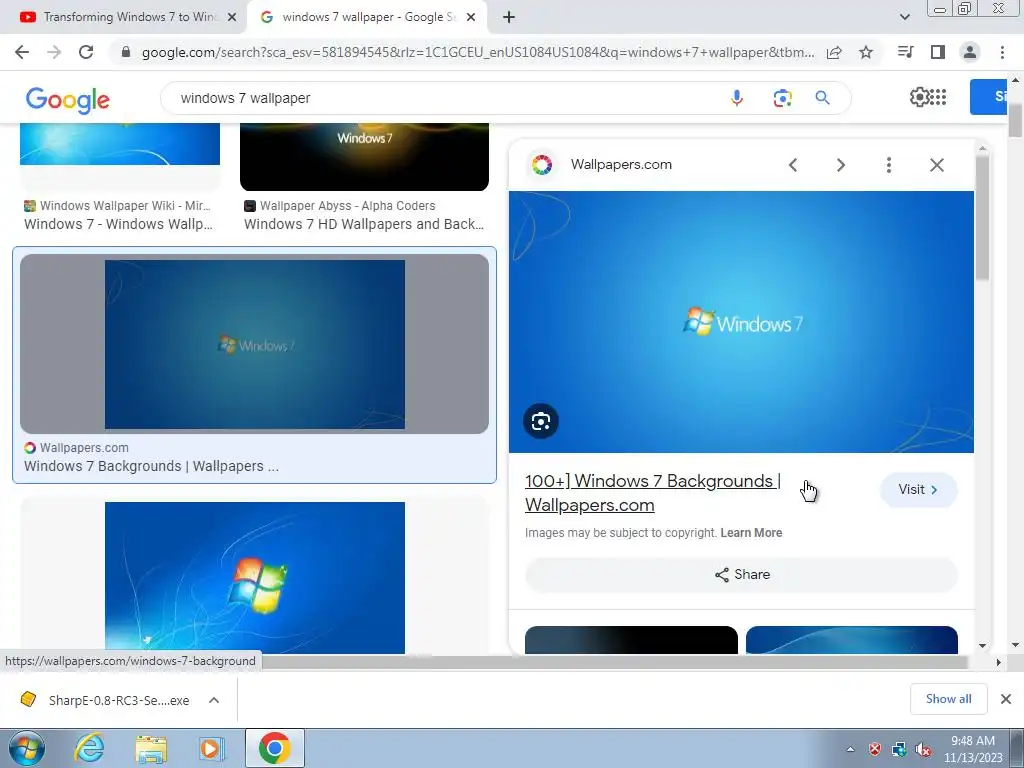
Task: Click the blue Sign in button
Action: 989,97
